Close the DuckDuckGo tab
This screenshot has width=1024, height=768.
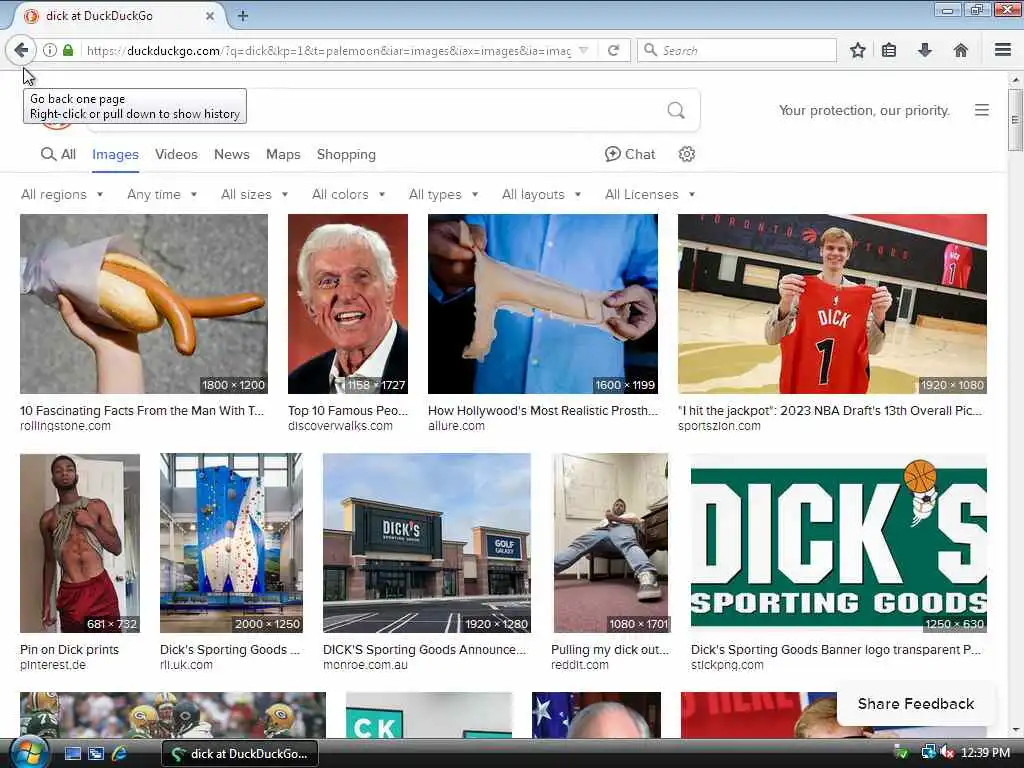point(210,16)
